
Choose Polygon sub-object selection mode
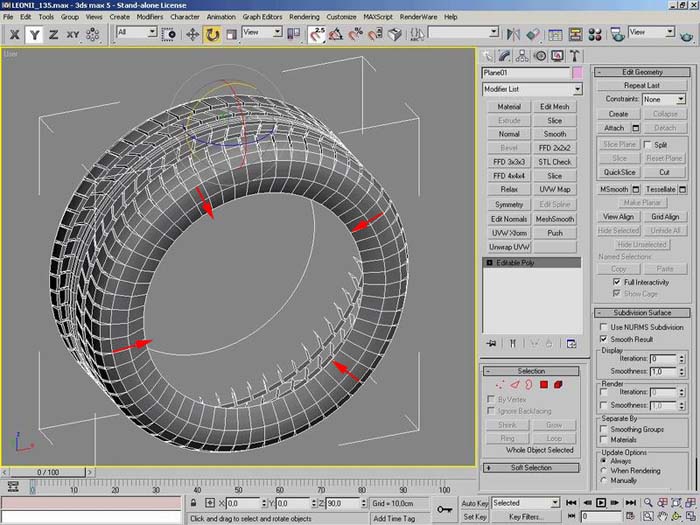(544, 384)
